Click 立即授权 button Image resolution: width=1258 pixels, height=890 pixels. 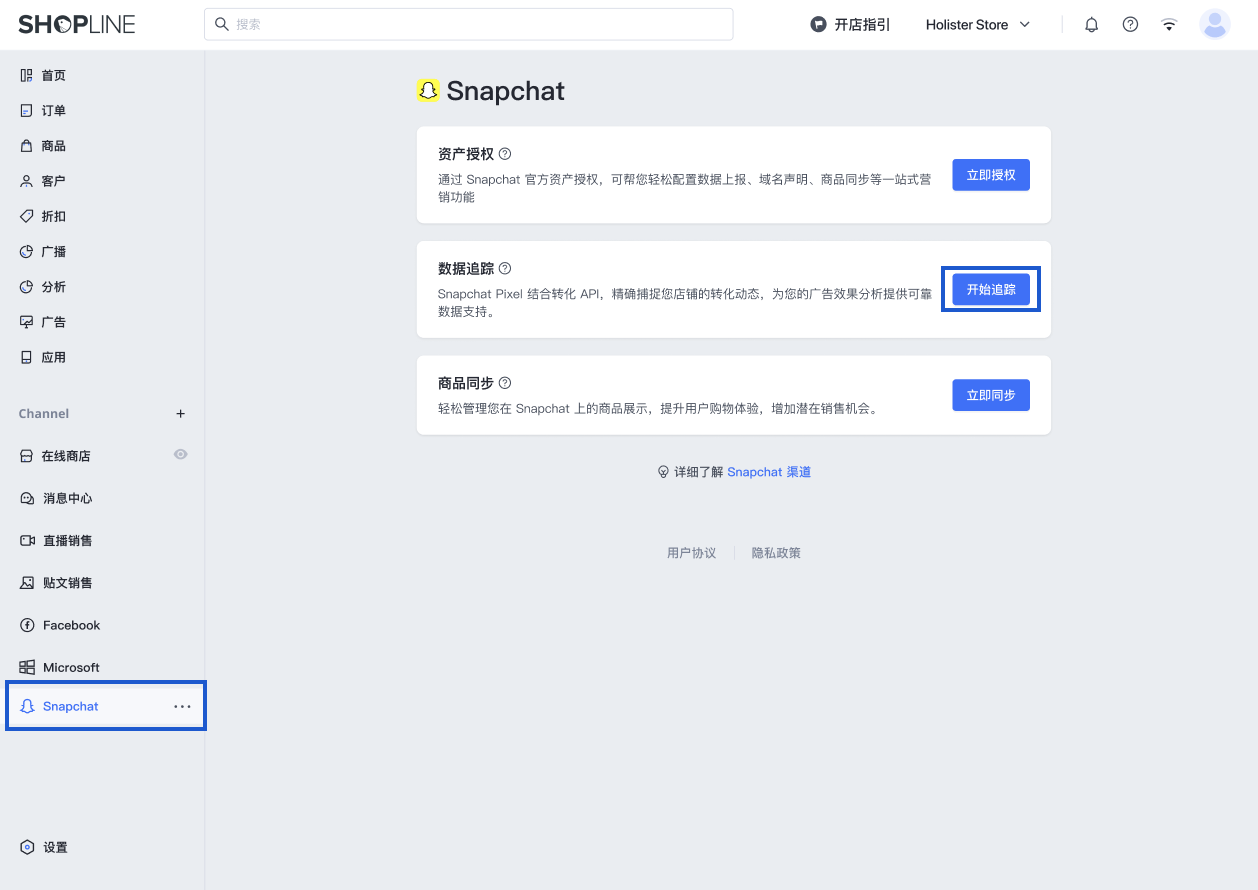pyautogui.click(x=991, y=175)
